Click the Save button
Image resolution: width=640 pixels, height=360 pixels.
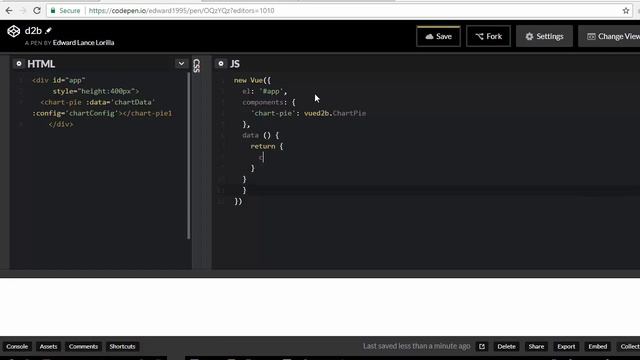(x=438, y=36)
